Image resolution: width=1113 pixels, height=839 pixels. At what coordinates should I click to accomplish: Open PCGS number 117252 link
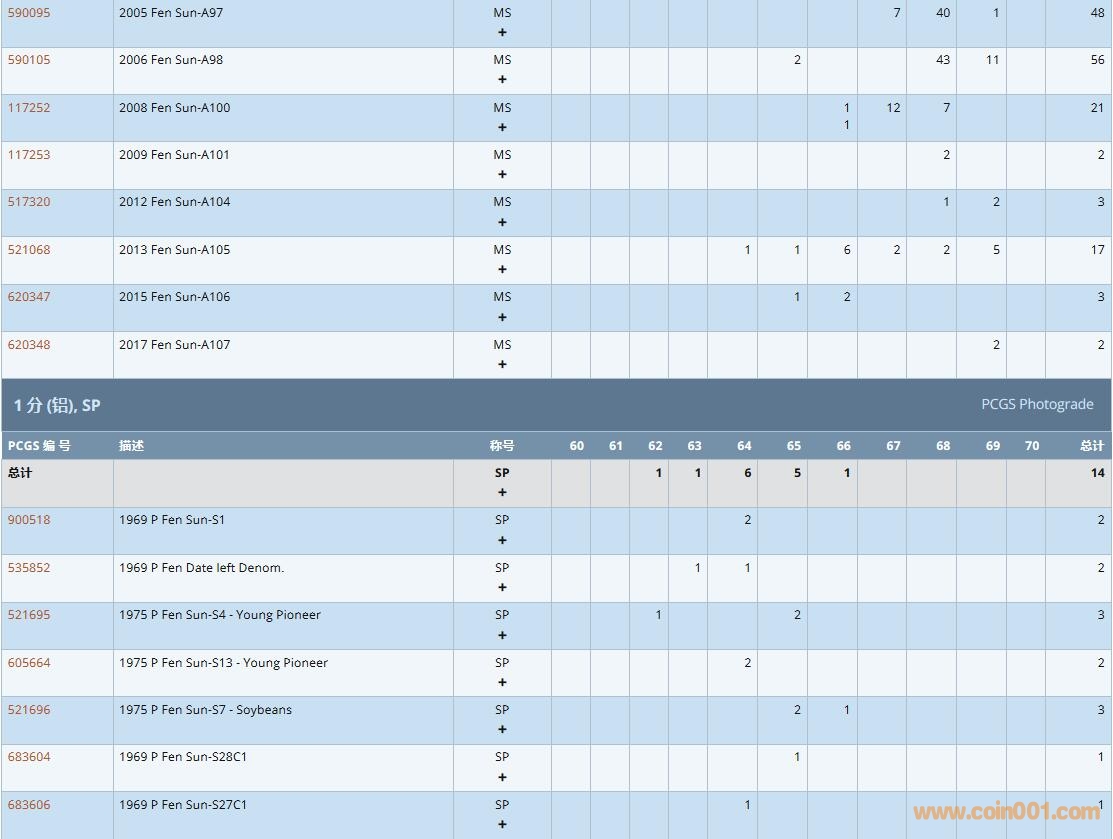pyautogui.click(x=29, y=107)
